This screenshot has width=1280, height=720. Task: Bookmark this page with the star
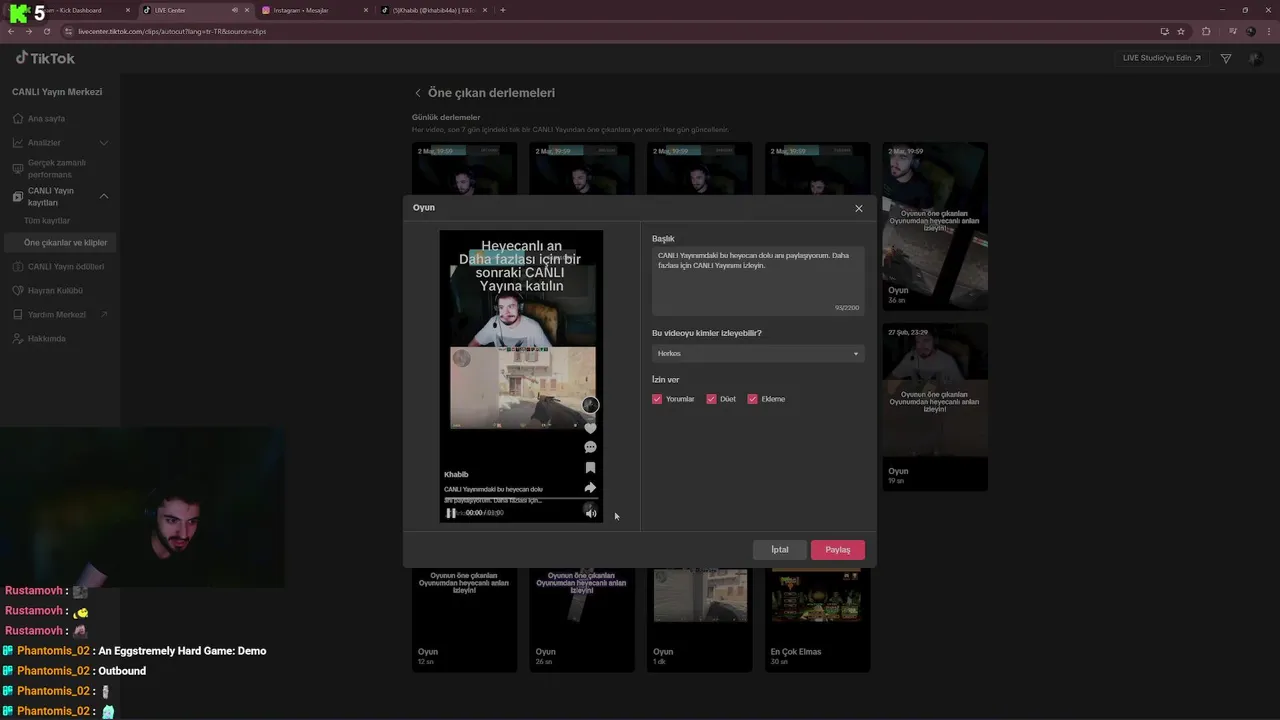pos(1181,31)
